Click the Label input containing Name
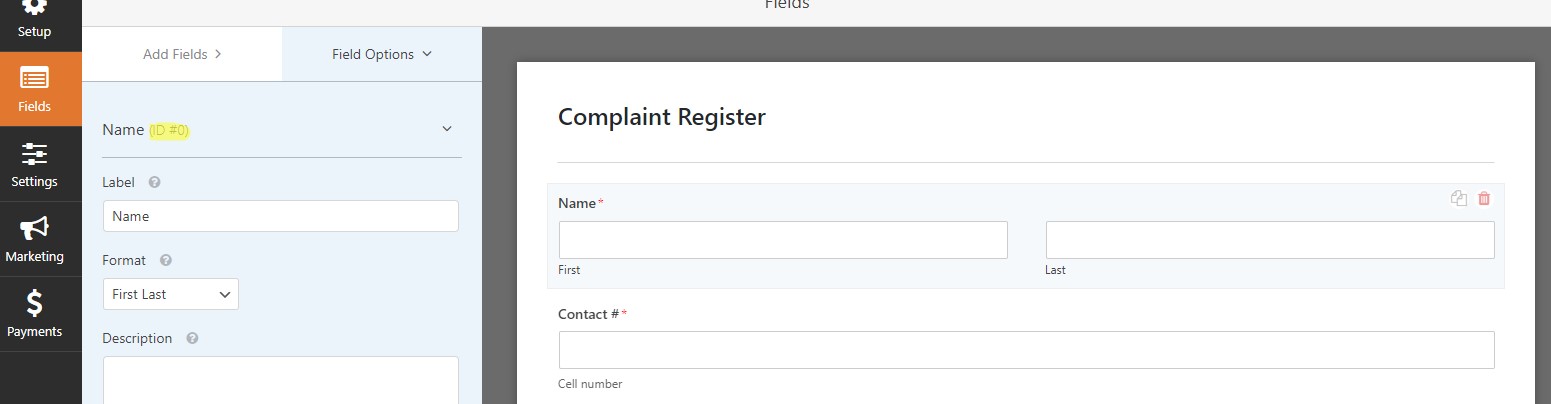Image resolution: width=1551 pixels, height=404 pixels. [281, 216]
